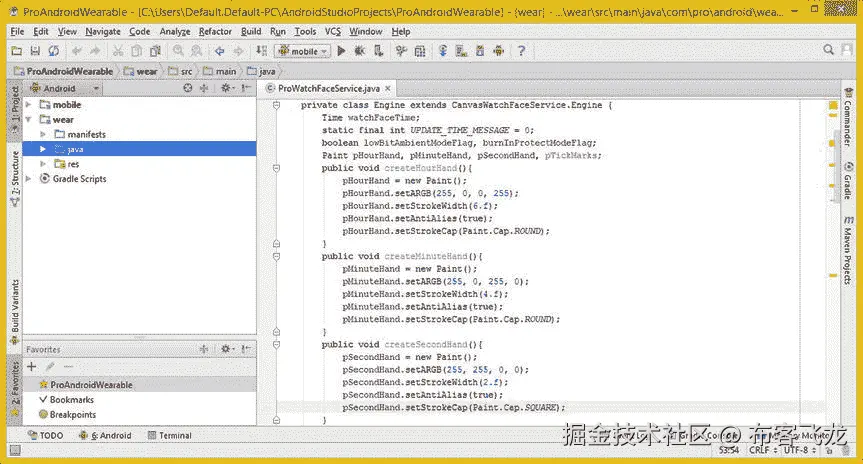Toggle the Gradle side panel tab
Image resolution: width=863 pixels, height=464 pixels.
(848, 181)
